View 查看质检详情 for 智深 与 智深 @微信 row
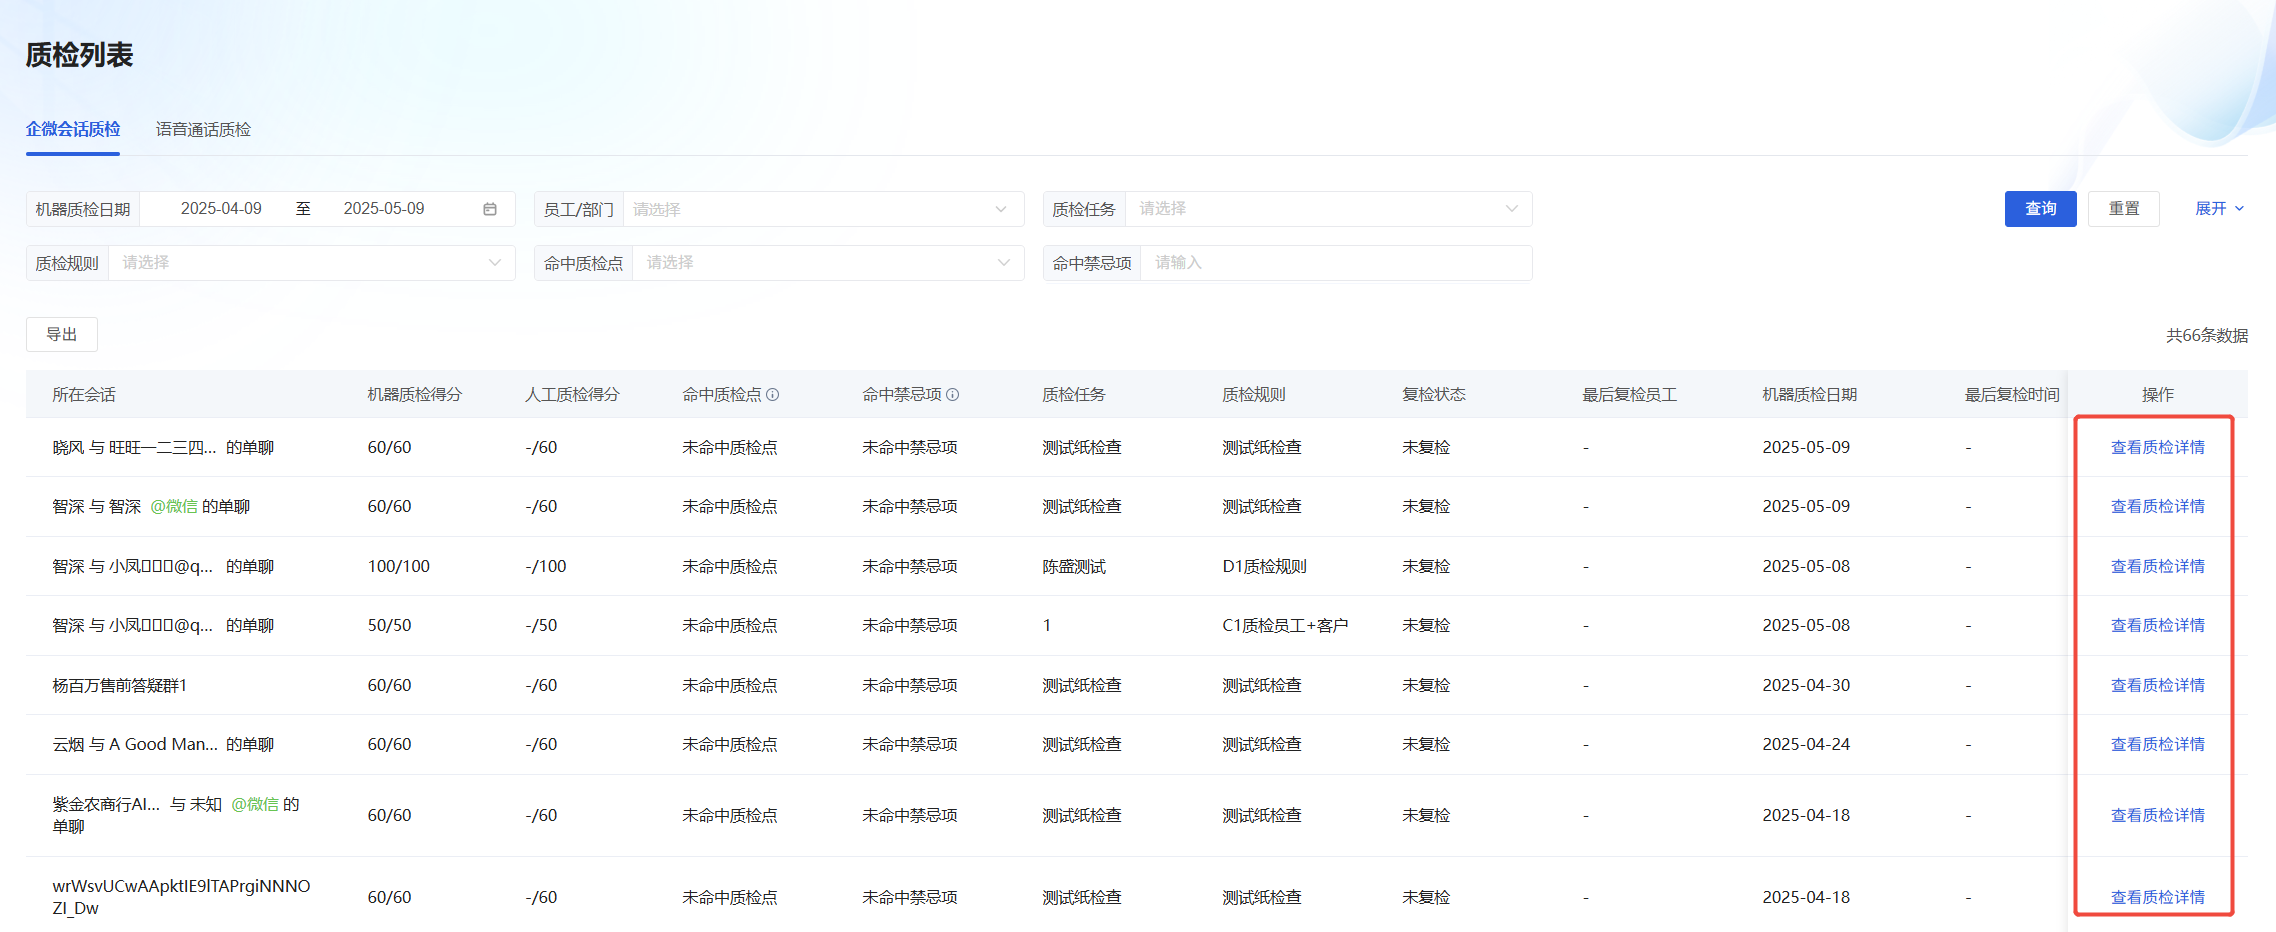Screen dimensions: 2276x932 click(x=2158, y=506)
